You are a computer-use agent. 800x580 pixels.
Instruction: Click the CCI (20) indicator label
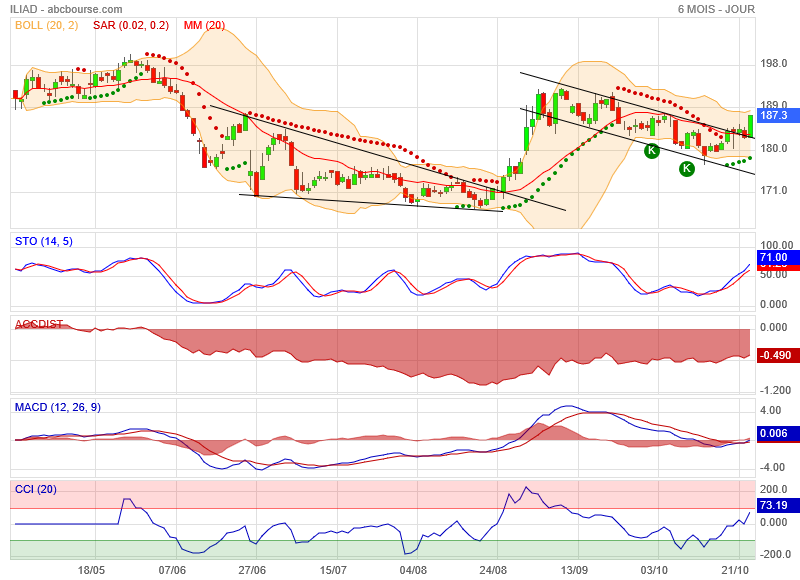tap(36, 489)
